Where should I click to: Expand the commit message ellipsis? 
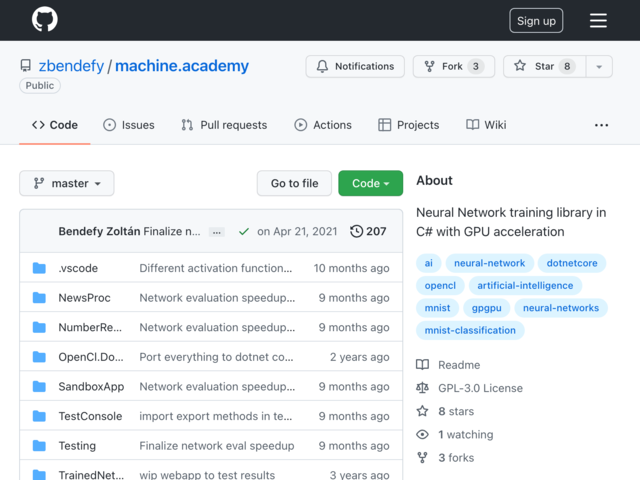click(216, 232)
